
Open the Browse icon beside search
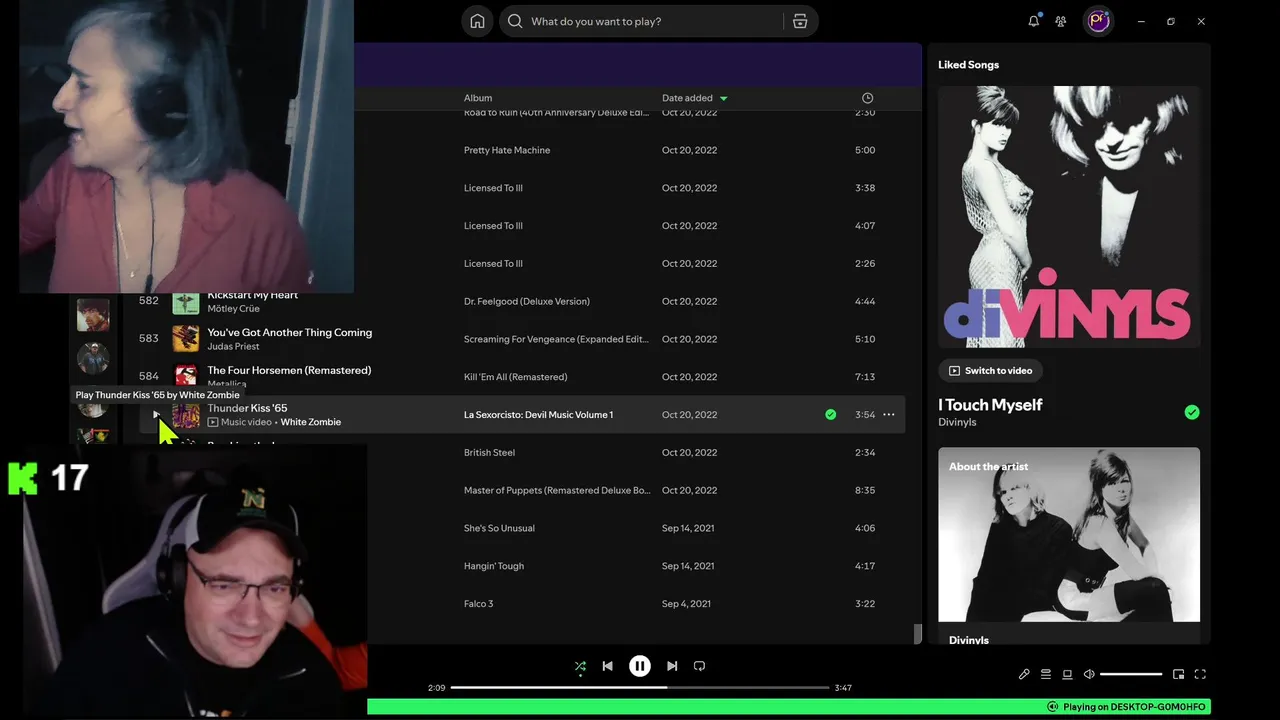(x=800, y=21)
